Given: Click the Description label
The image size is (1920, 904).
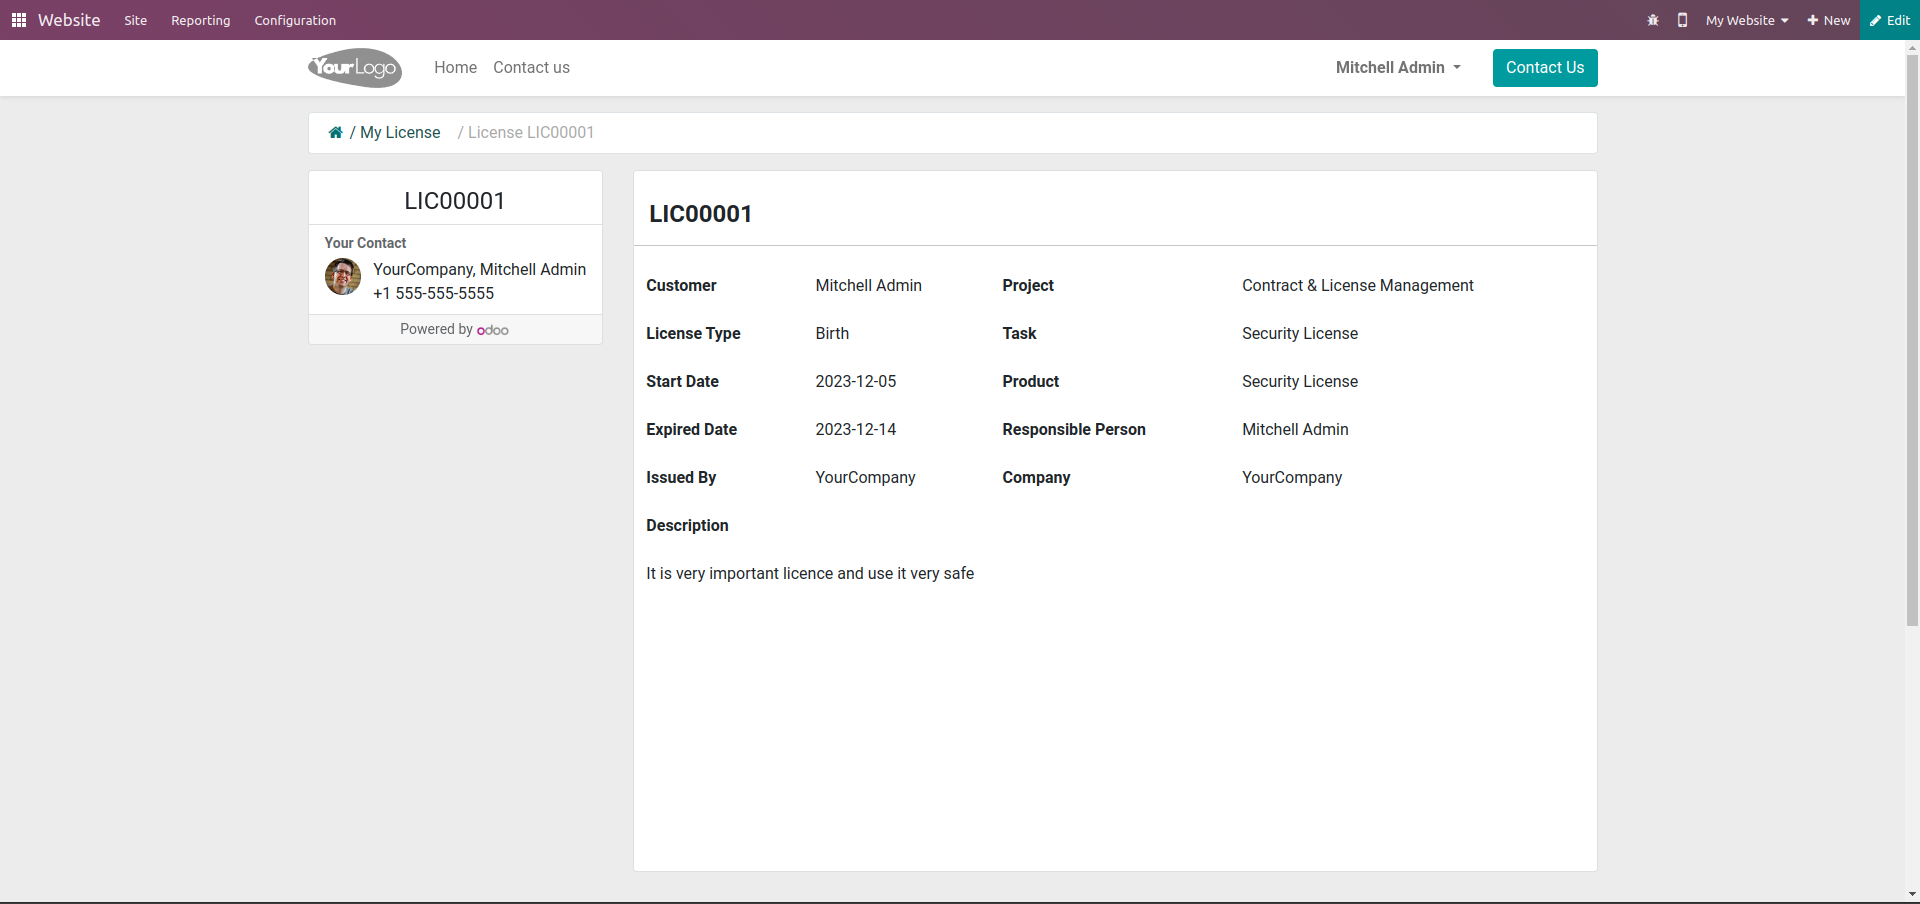Looking at the screenshot, I should pyautogui.click(x=687, y=525).
